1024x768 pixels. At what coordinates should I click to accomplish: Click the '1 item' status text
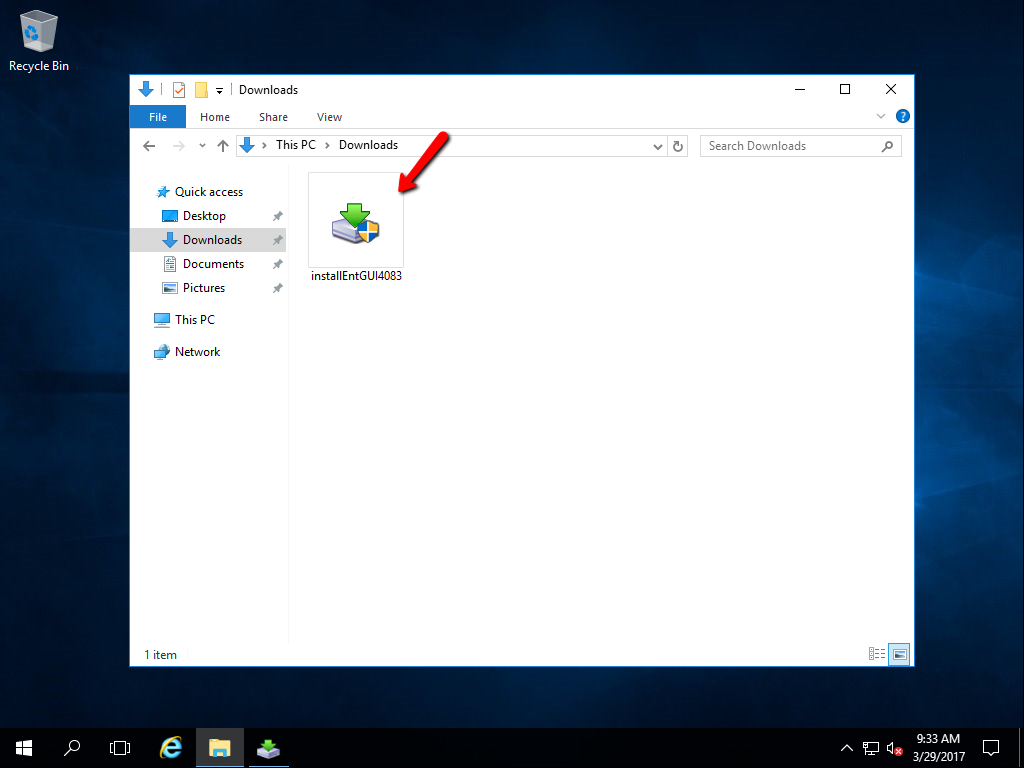161,654
